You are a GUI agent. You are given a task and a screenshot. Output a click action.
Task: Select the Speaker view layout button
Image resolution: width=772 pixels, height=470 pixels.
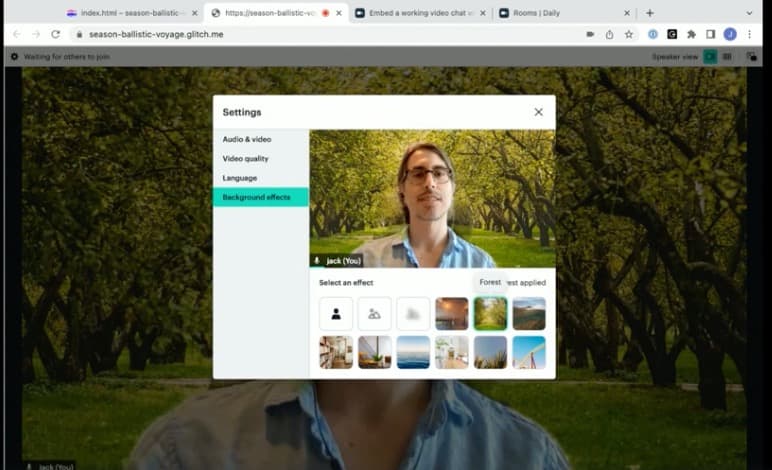pos(710,57)
